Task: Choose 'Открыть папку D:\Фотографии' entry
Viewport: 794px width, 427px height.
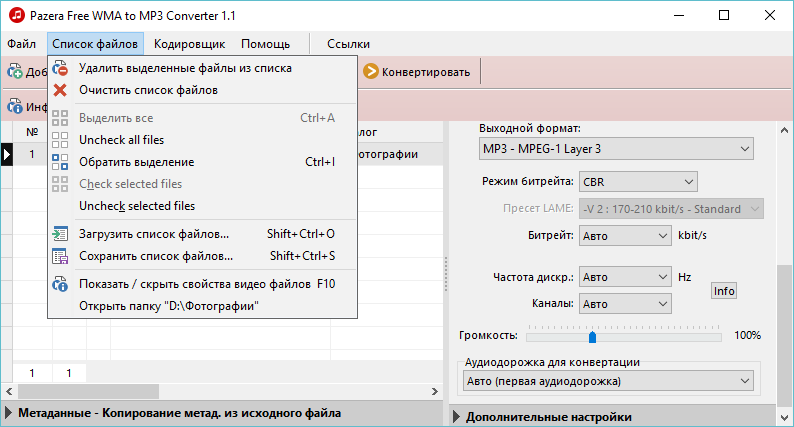Action: pyautogui.click(x=203, y=306)
